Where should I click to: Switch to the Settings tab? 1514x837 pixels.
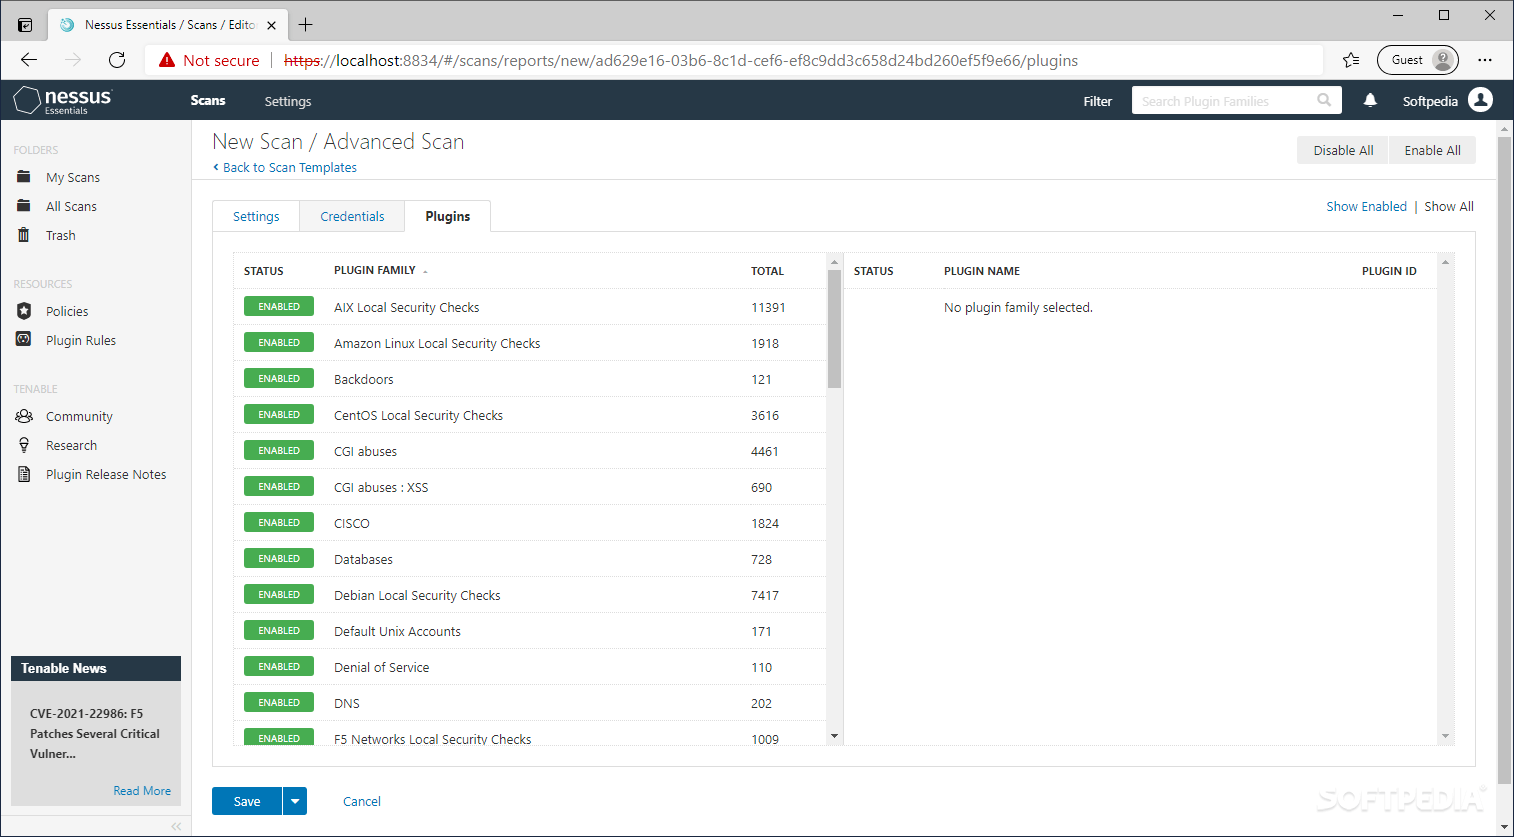[256, 216]
